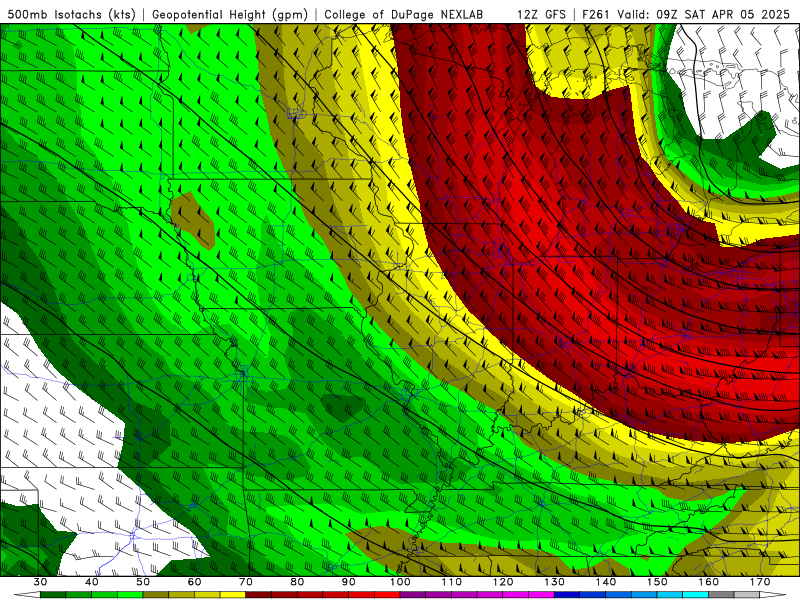Viewport: 800px width, 600px height.
Task: Select the cyan swatch ending at 160
Action: tap(695, 594)
